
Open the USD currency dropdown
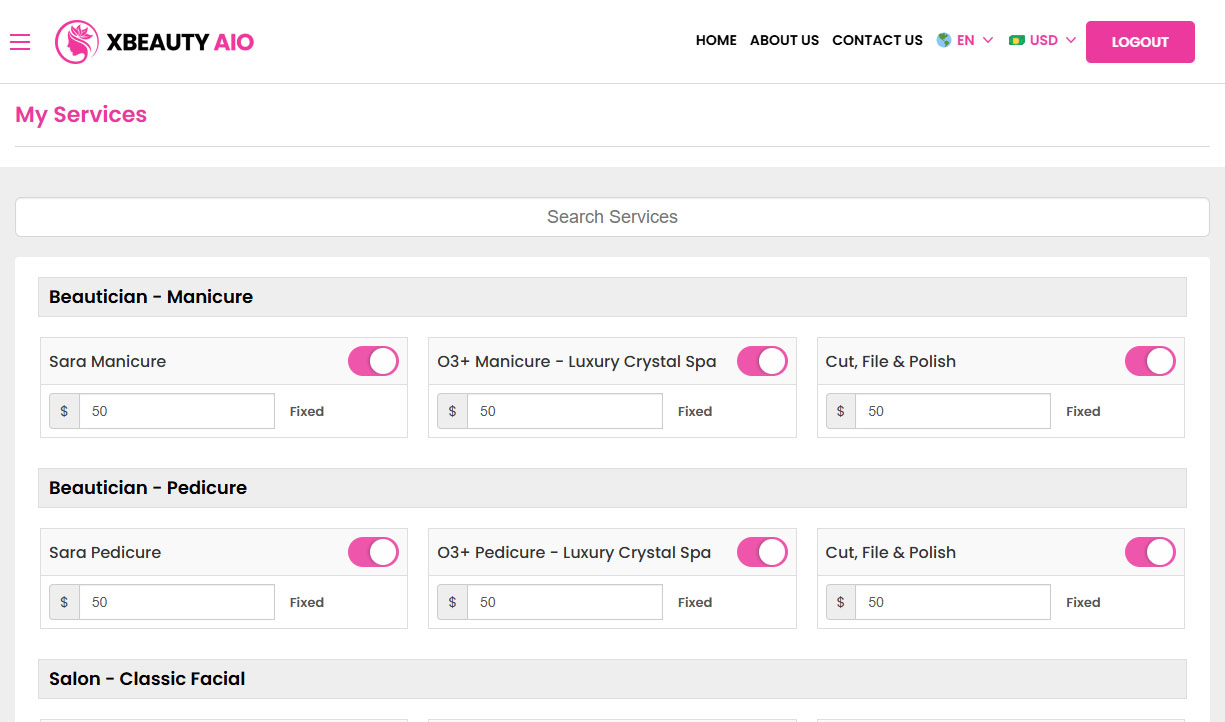[x=1046, y=40]
